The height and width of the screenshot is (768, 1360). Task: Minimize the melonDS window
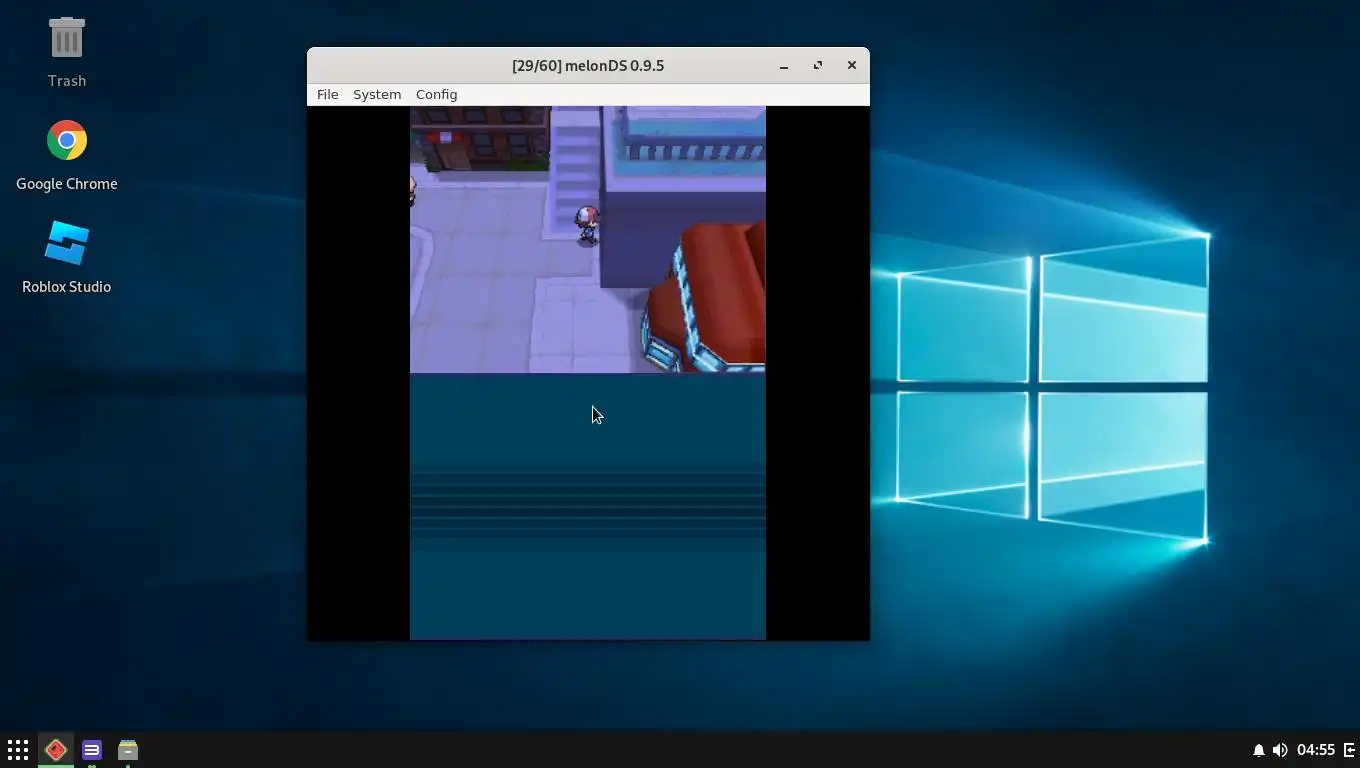pyautogui.click(x=784, y=66)
